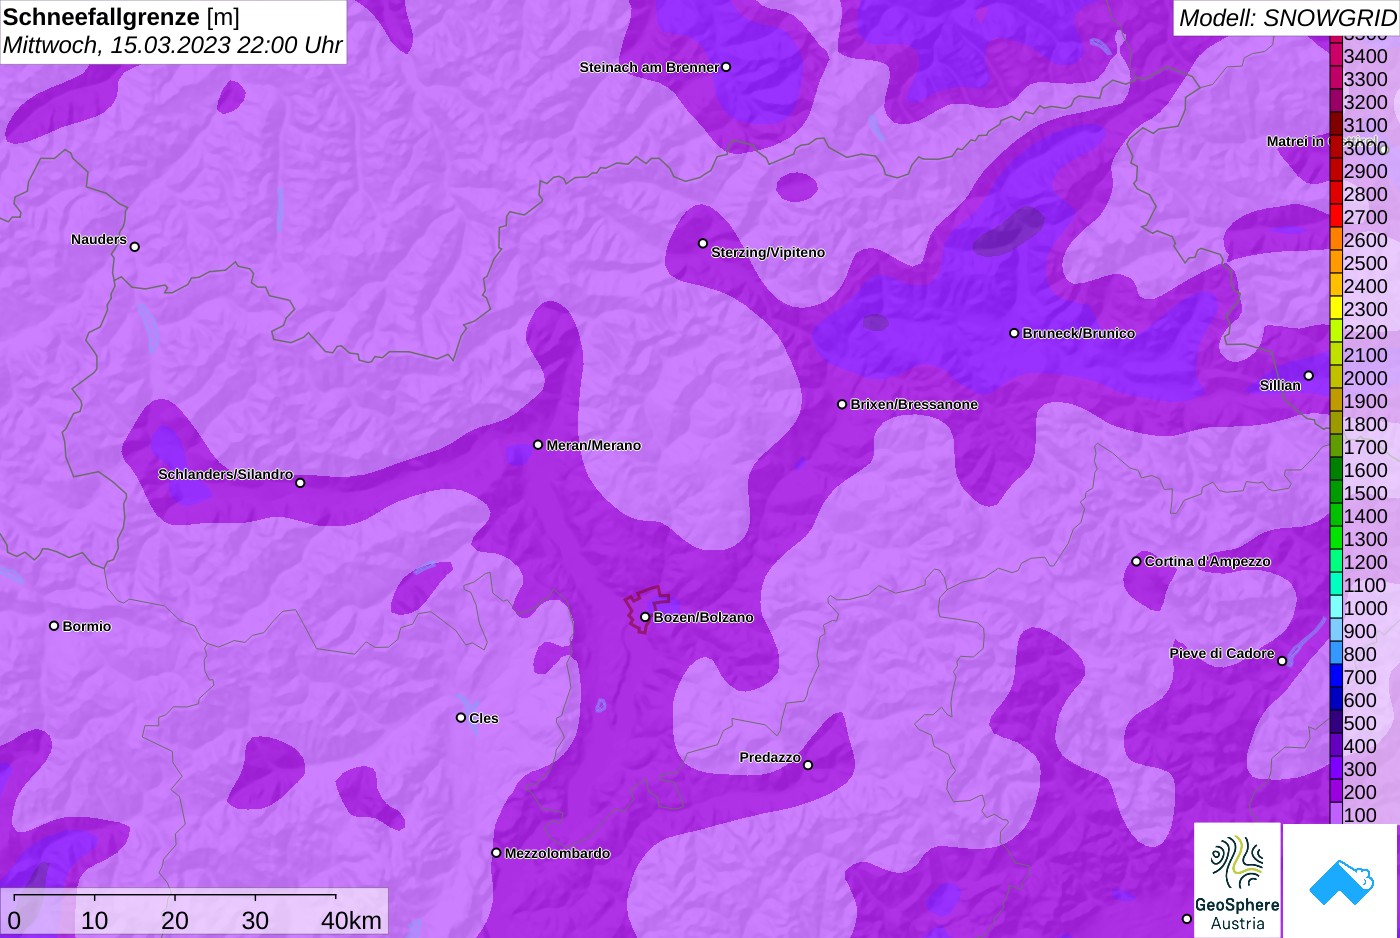Click the Sterzing/Vipiteno marker dot
This screenshot has height=938, width=1400.
click(x=703, y=243)
